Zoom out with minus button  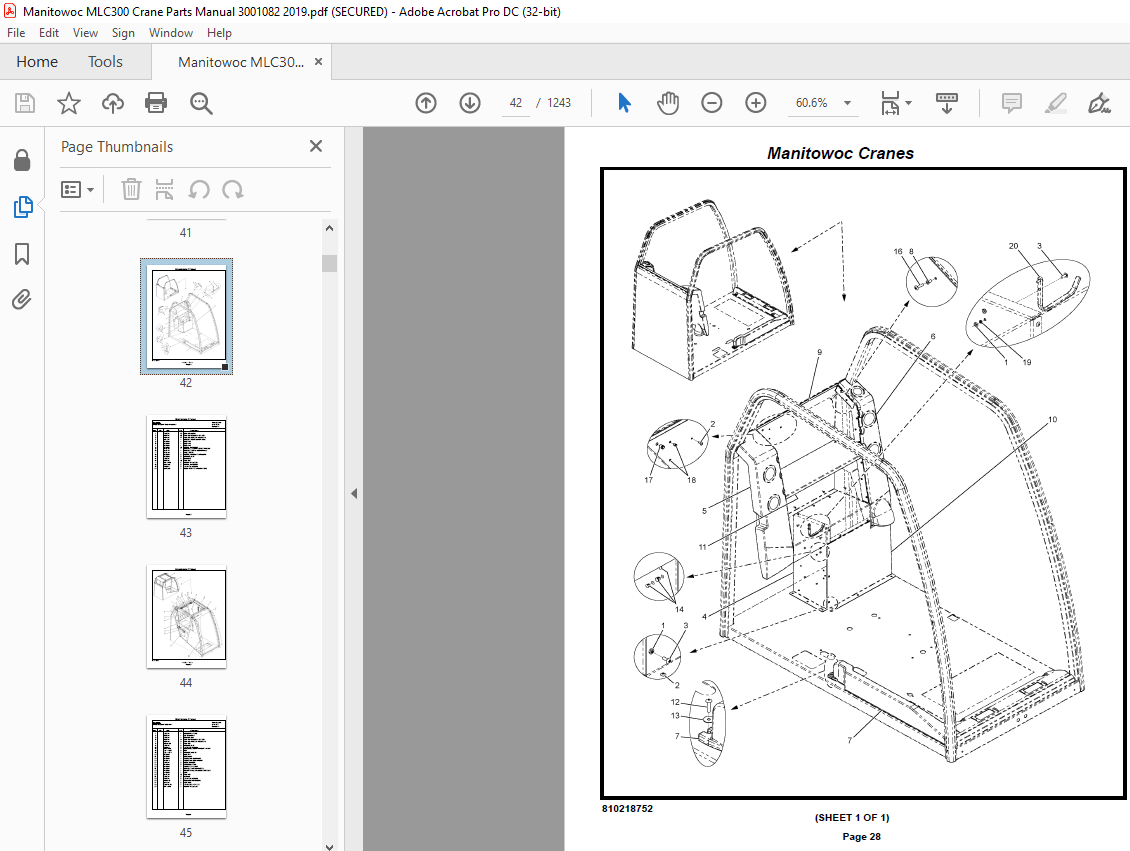coord(711,103)
